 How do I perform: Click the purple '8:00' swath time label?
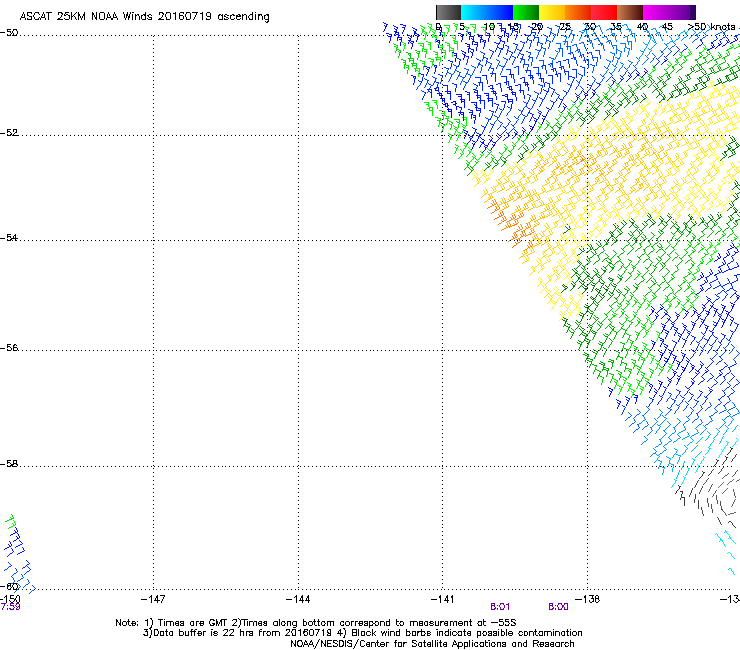(558, 607)
